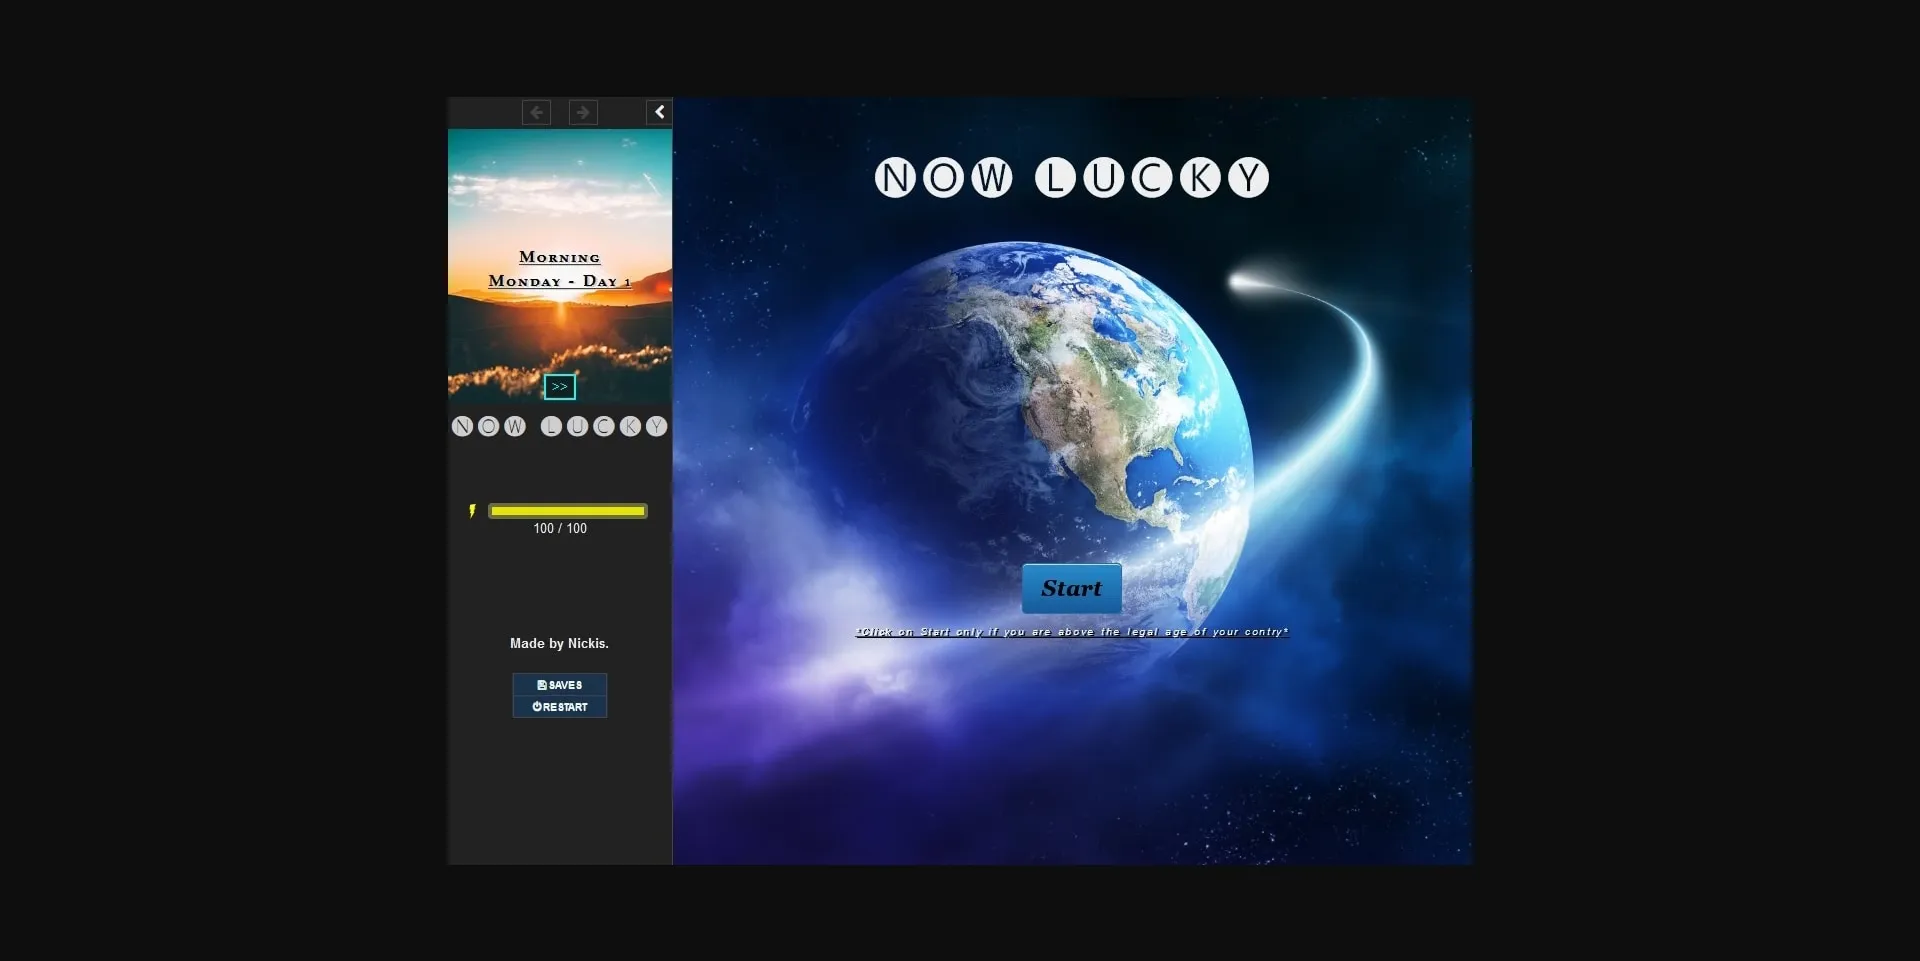Click the N circle in main title
The width and height of the screenshot is (1920, 961).
[x=895, y=178]
